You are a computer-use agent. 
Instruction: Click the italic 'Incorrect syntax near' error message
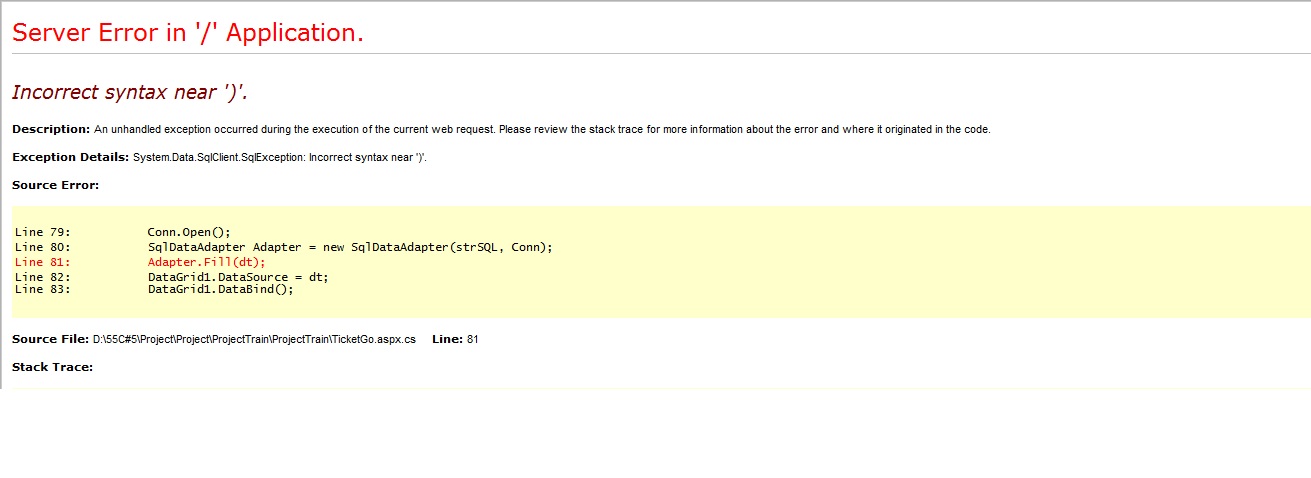pos(130,92)
